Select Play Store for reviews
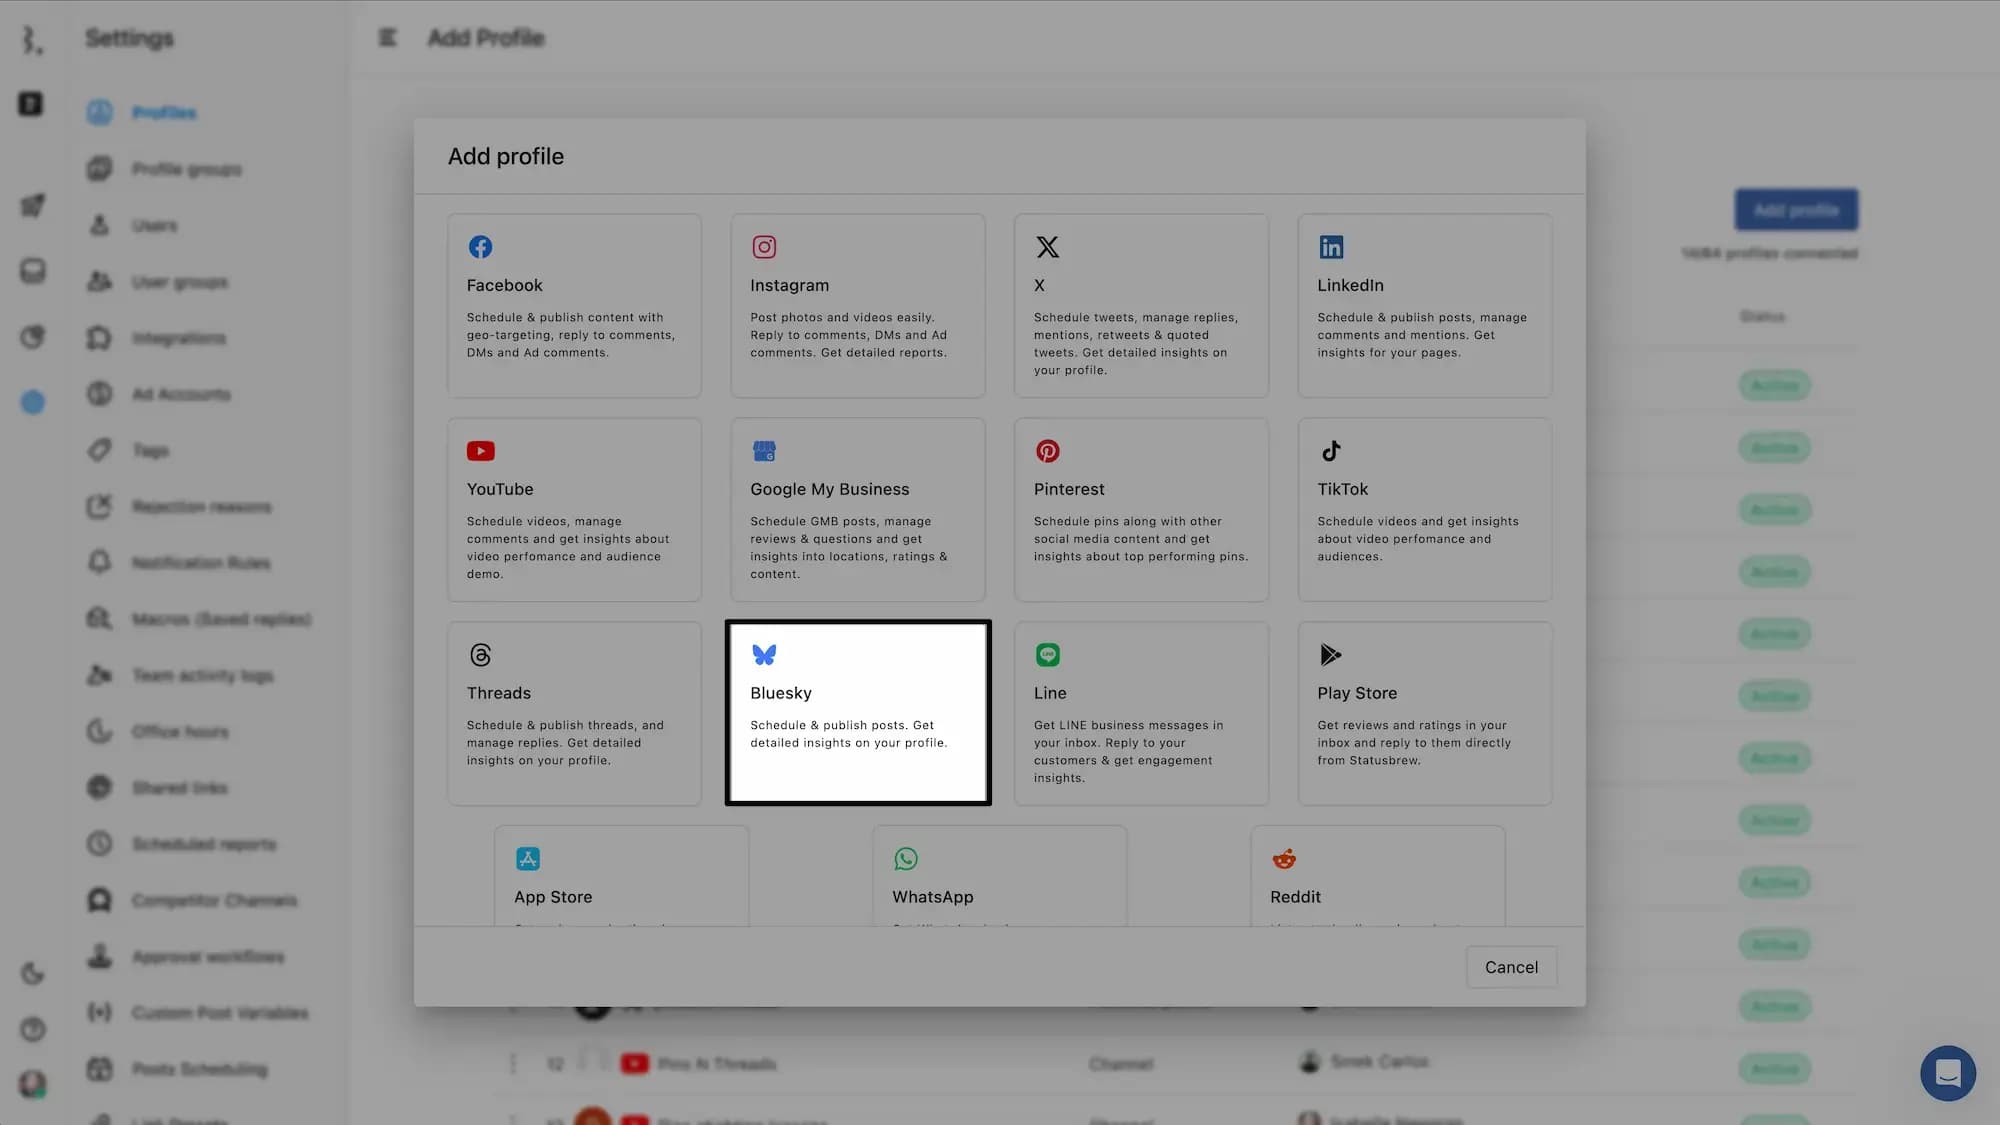The height and width of the screenshot is (1125, 2000). pos(1424,712)
